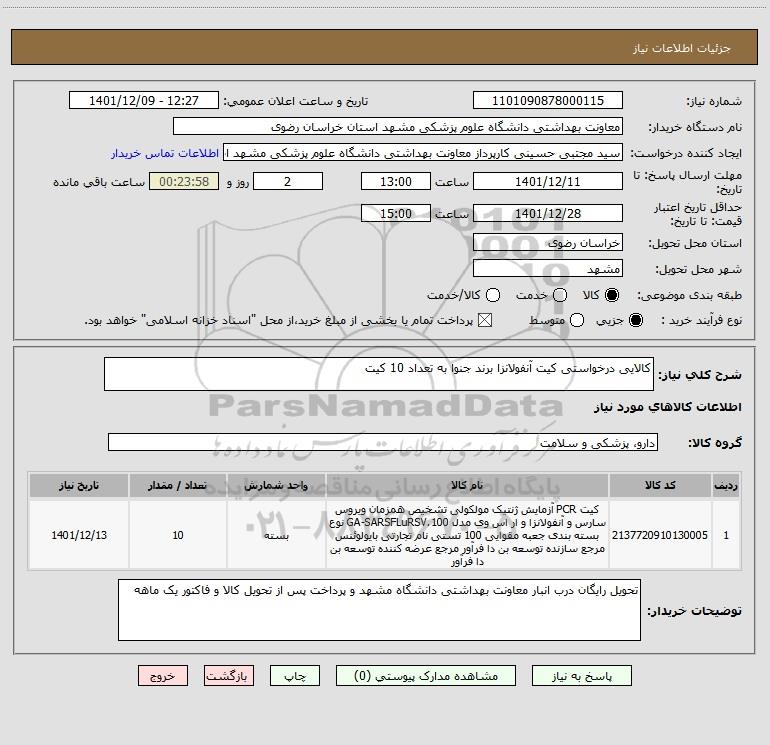This screenshot has height=745, width=770.
Task: Click the تاریخ نیاز column header
Action: [x=79, y=485]
